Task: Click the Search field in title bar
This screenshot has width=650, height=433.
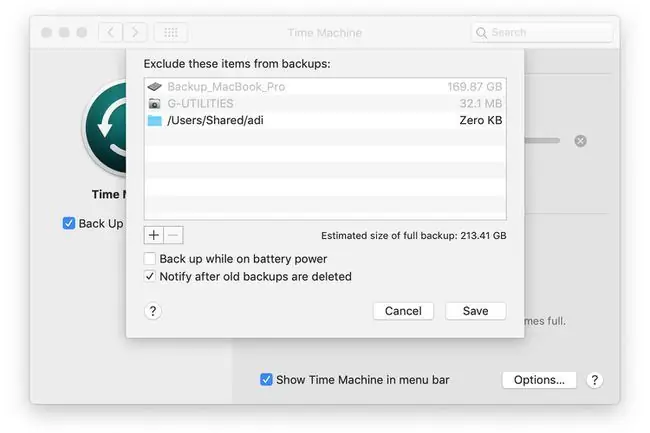Action: click(x=542, y=32)
